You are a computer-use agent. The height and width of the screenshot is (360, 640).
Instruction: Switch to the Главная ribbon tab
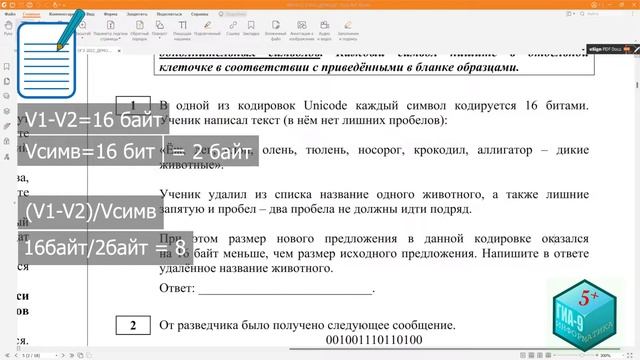click(x=31, y=14)
